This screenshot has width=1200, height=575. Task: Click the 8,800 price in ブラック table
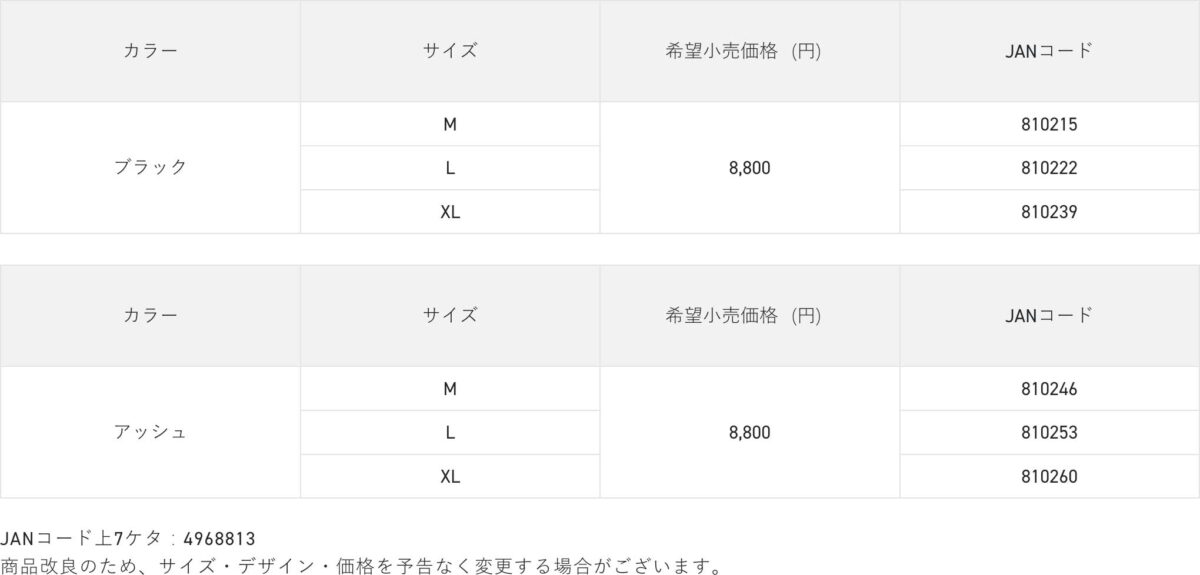[x=750, y=168]
